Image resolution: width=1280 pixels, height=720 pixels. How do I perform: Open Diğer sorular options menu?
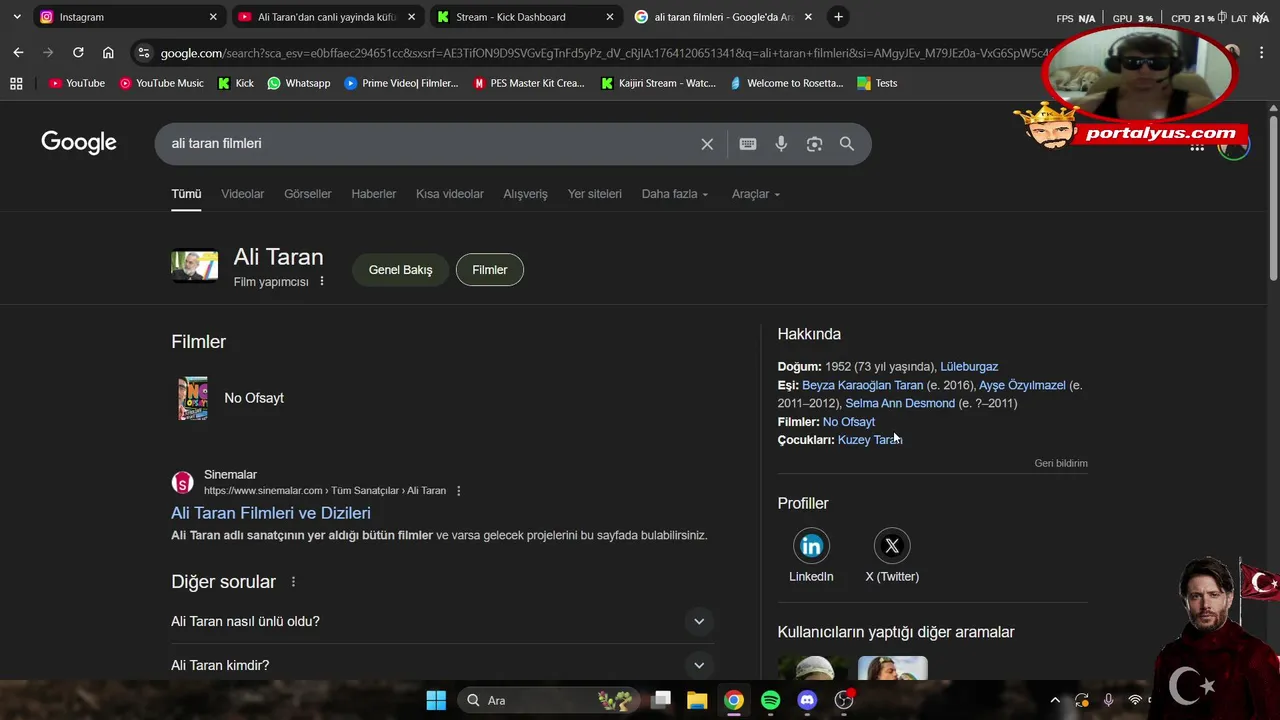(293, 582)
